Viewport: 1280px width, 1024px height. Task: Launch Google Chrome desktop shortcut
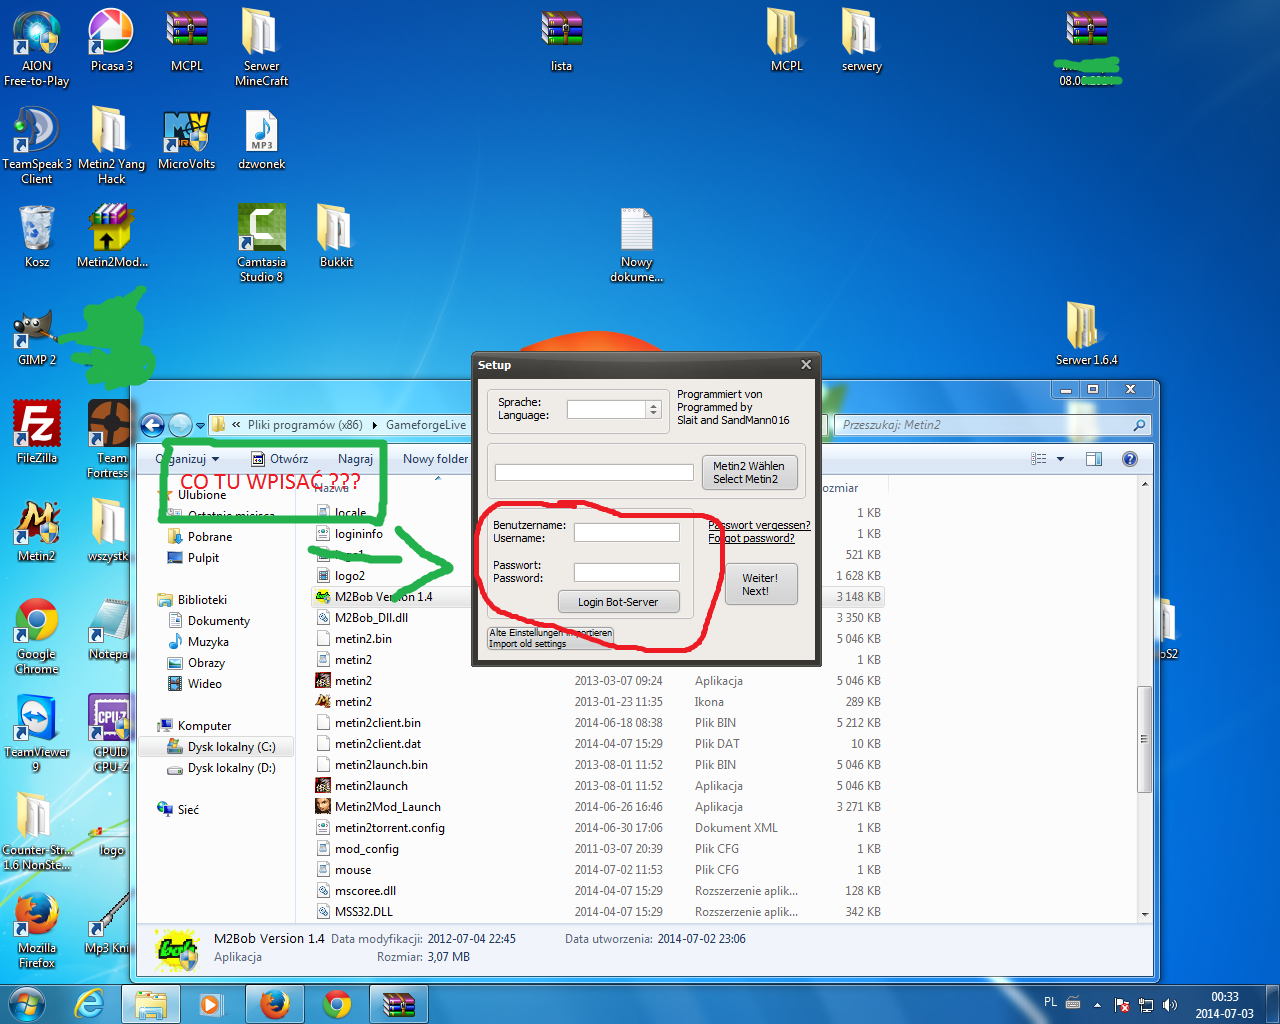click(37, 637)
